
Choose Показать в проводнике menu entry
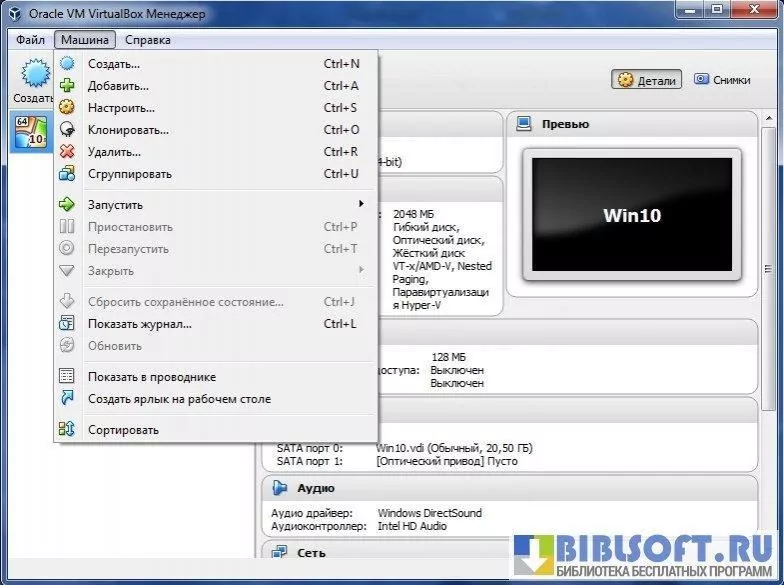pyautogui.click(x=151, y=377)
